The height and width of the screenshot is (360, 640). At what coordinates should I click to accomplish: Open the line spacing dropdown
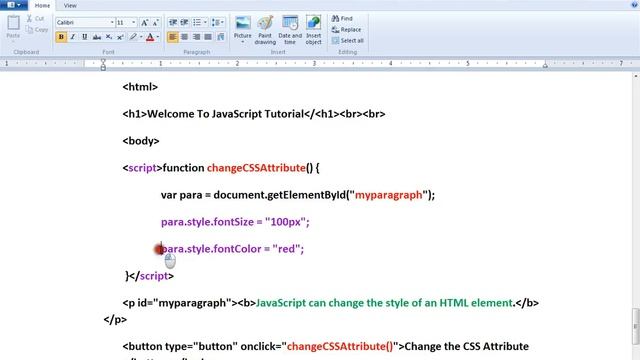pos(218,22)
